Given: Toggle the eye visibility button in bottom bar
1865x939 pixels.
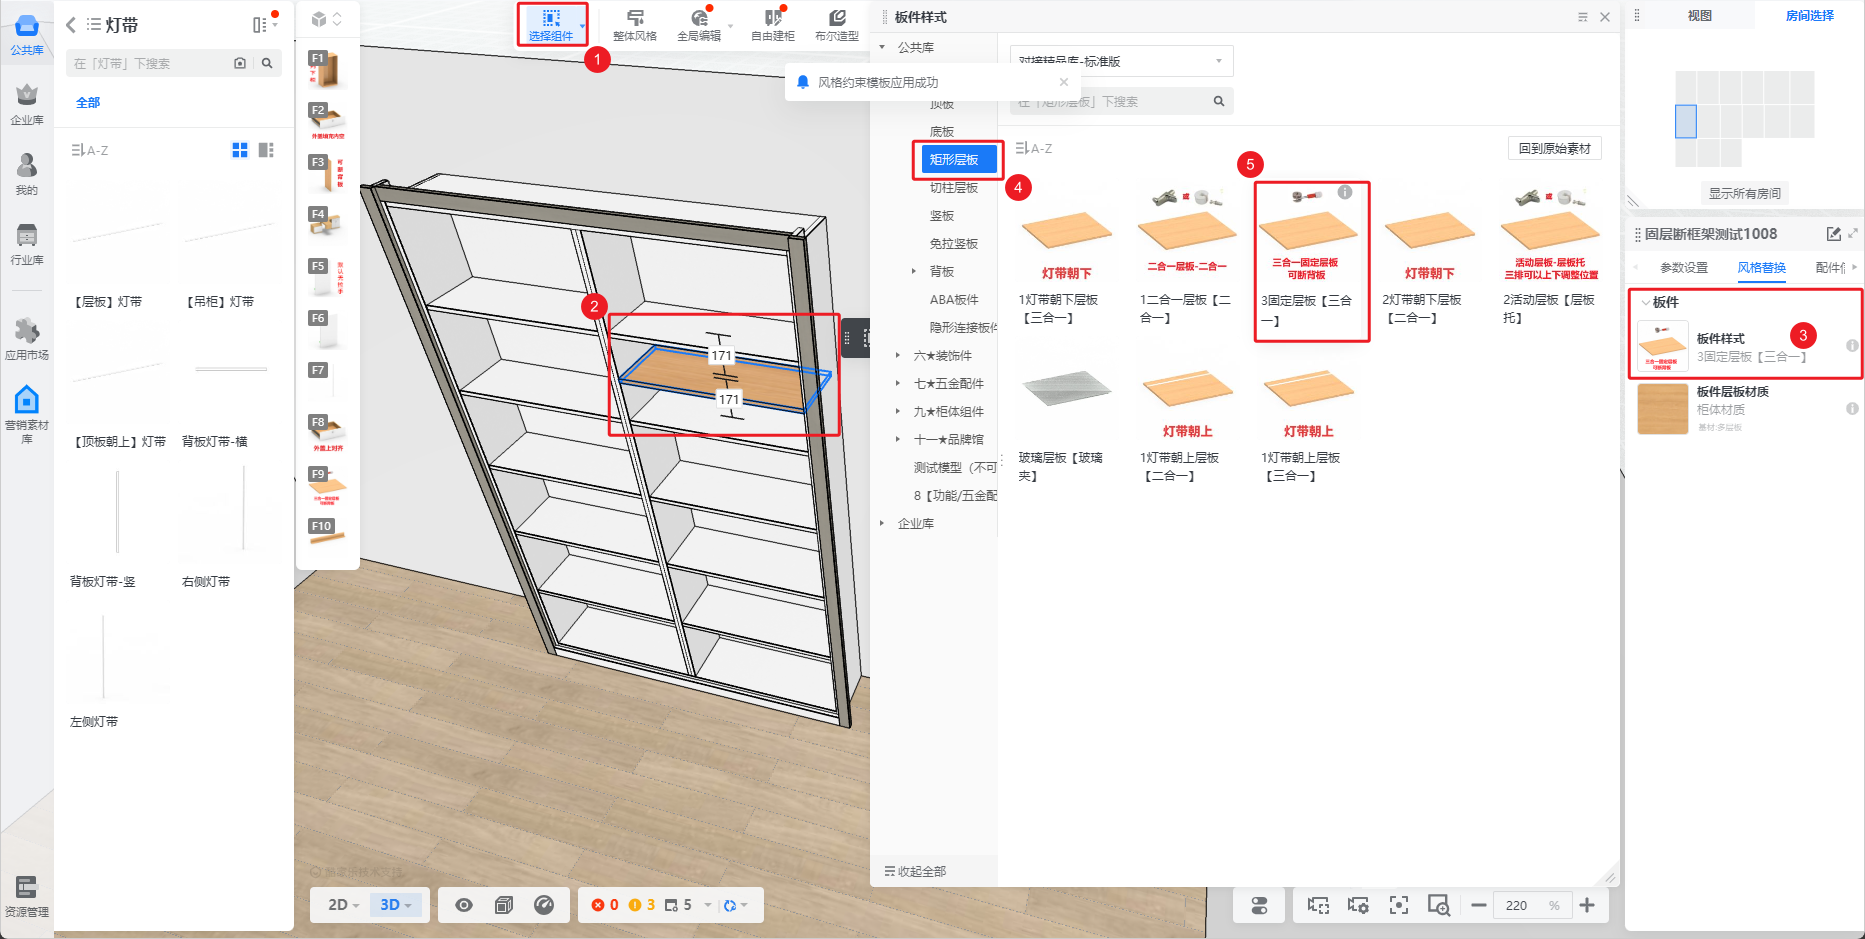Looking at the screenshot, I should 464,905.
